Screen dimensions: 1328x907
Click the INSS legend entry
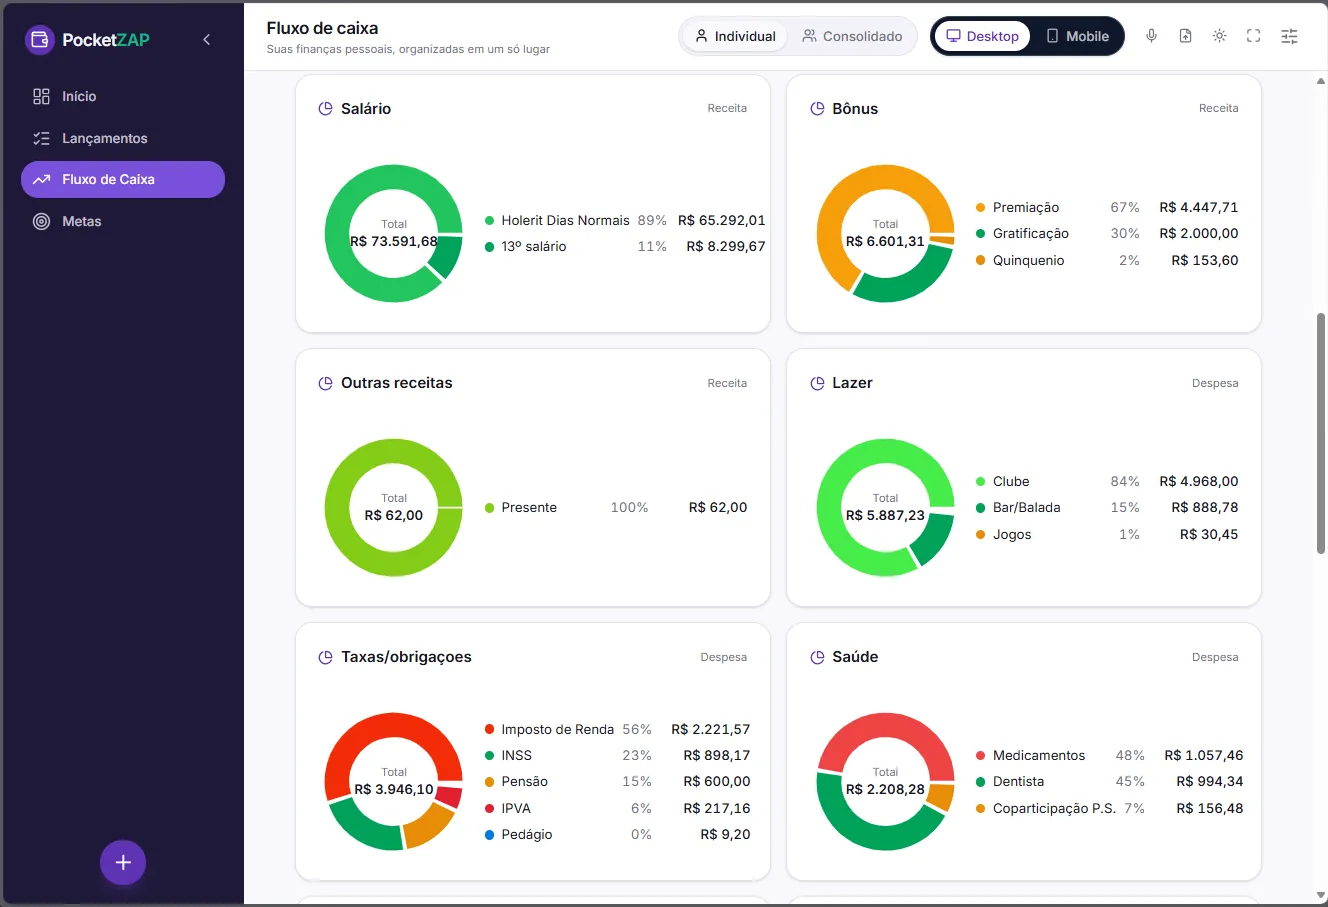(617, 755)
